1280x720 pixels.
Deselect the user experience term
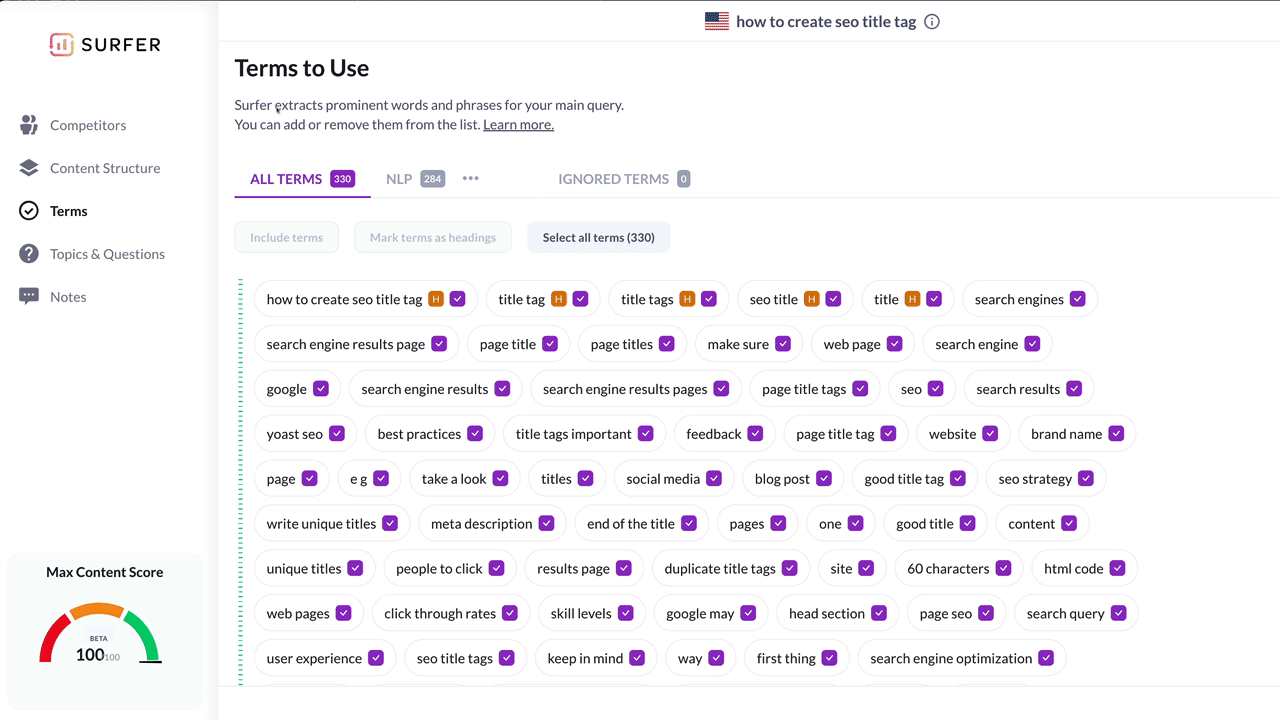click(x=376, y=658)
